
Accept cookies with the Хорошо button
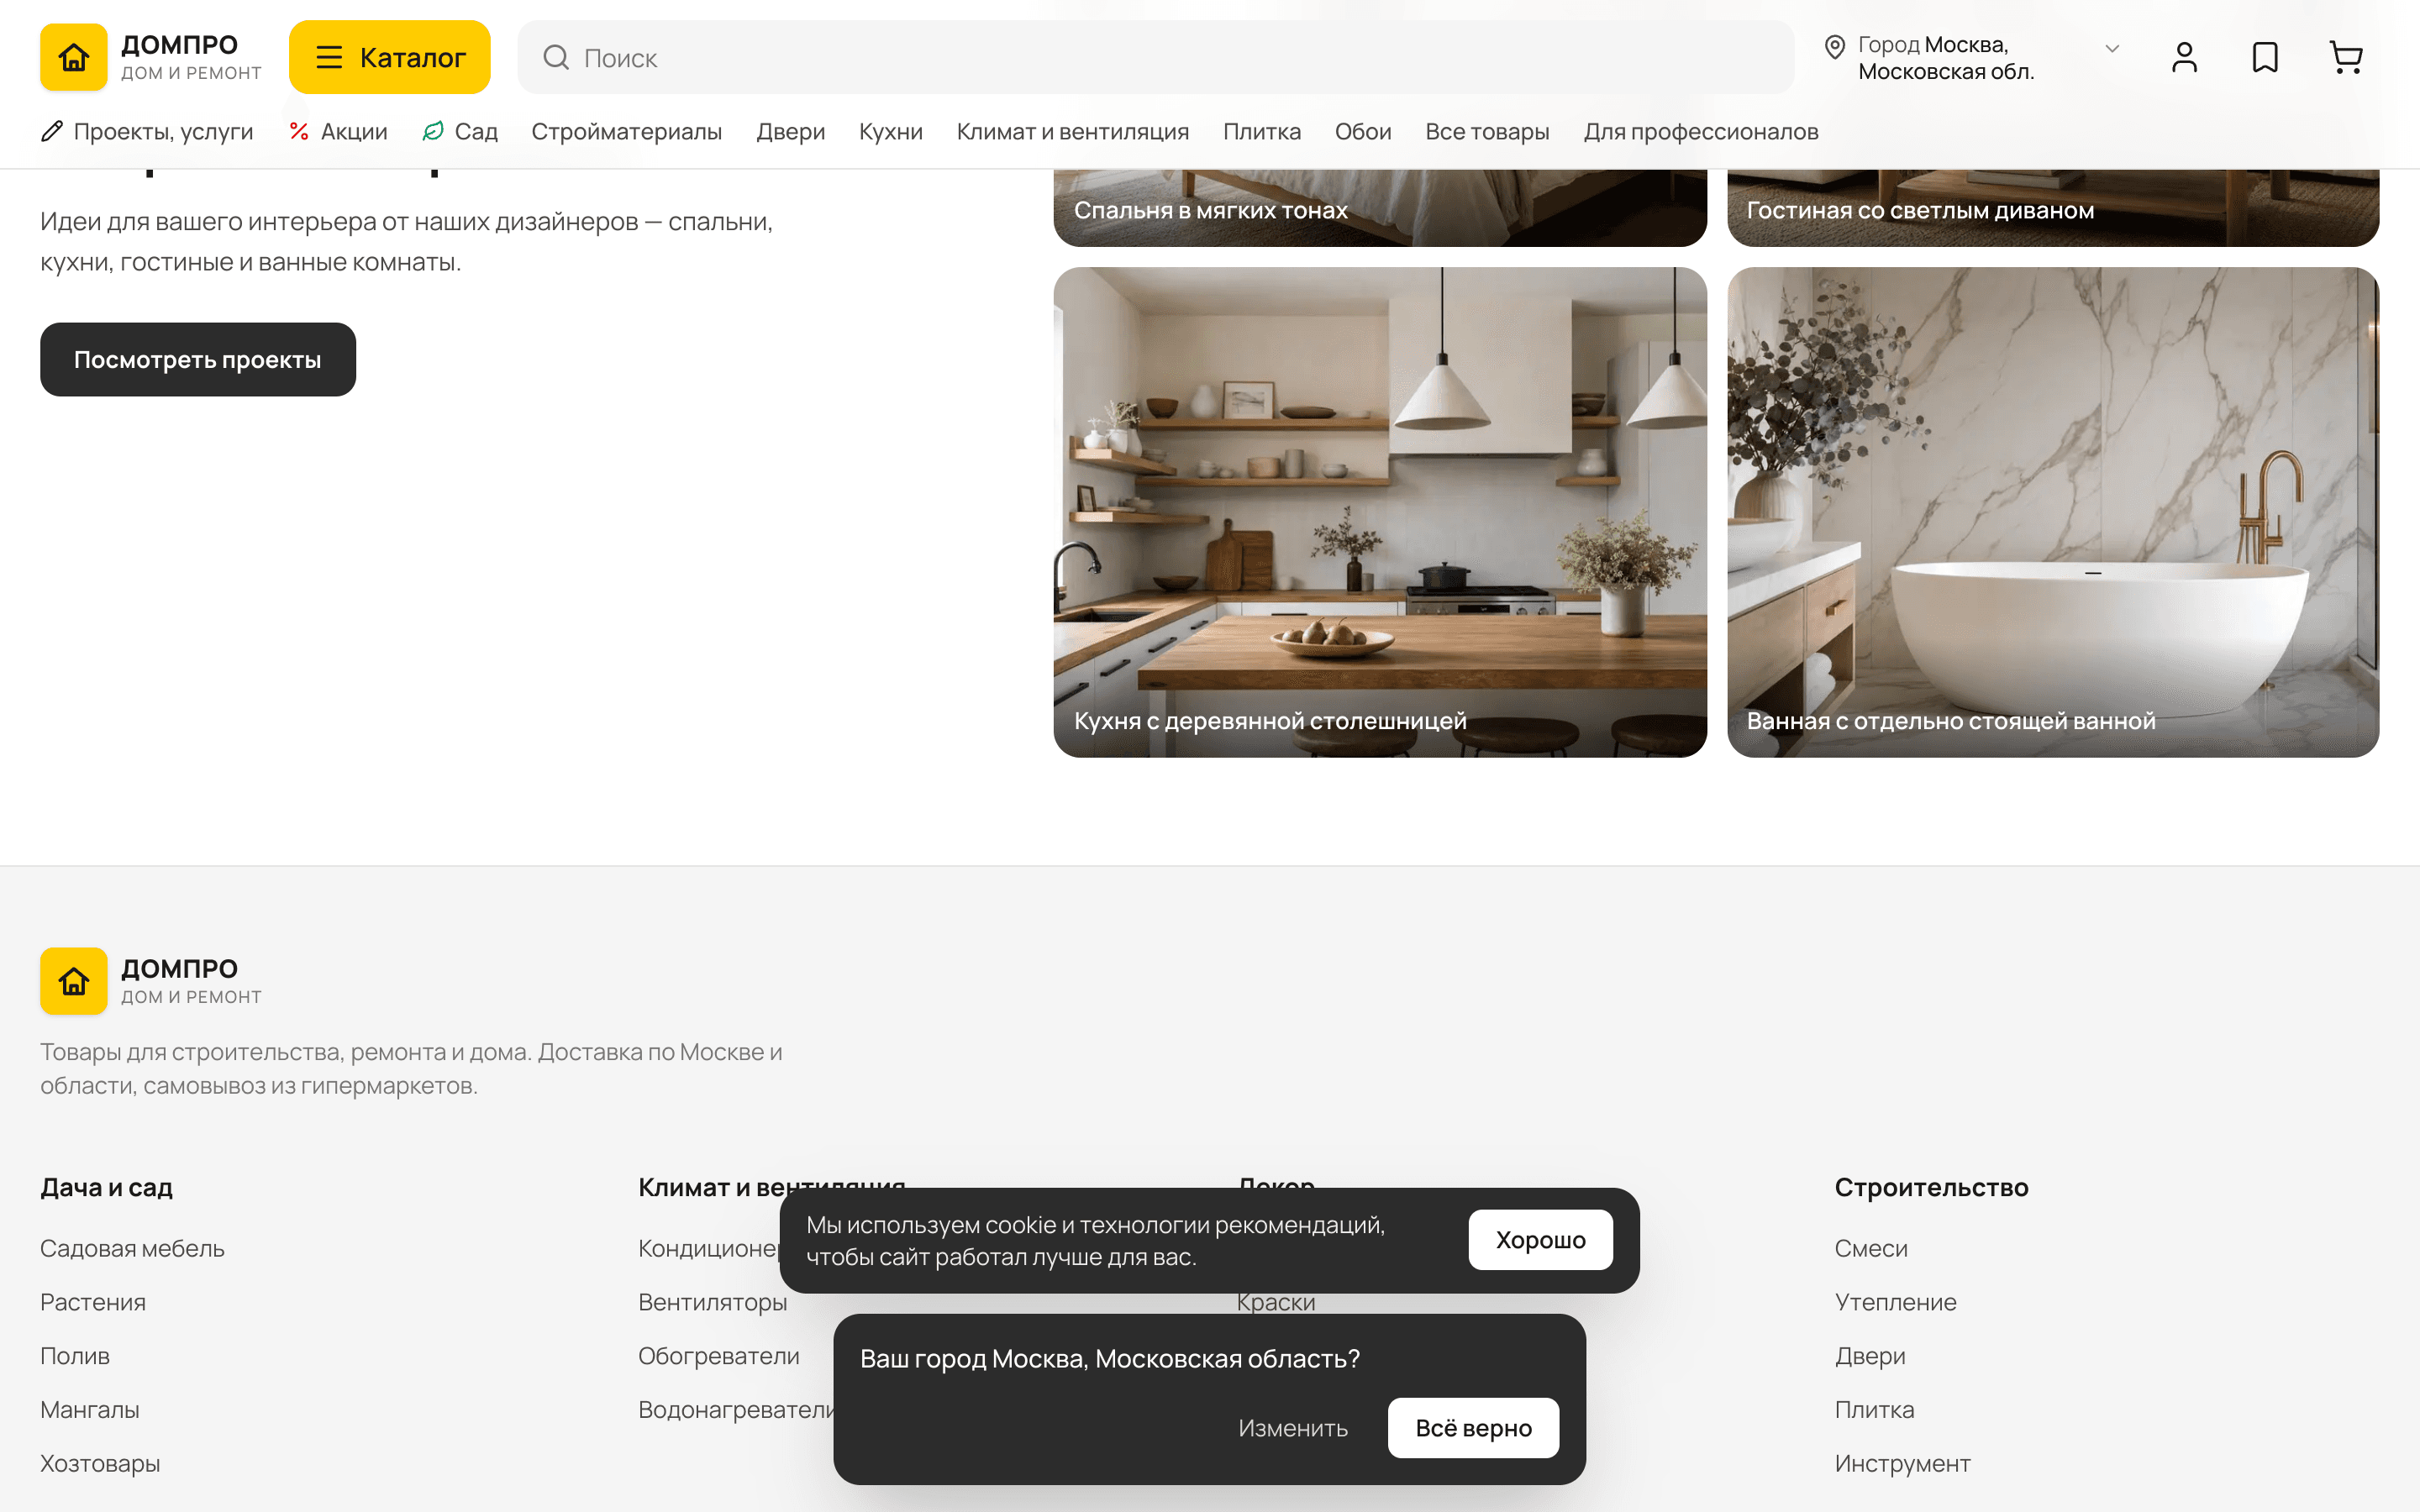click(1540, 1240)
